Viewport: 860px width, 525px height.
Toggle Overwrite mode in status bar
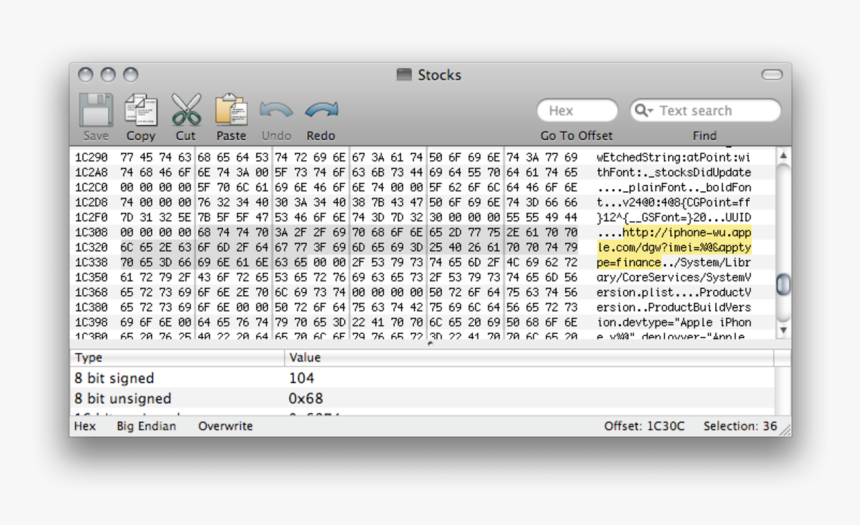225,426
